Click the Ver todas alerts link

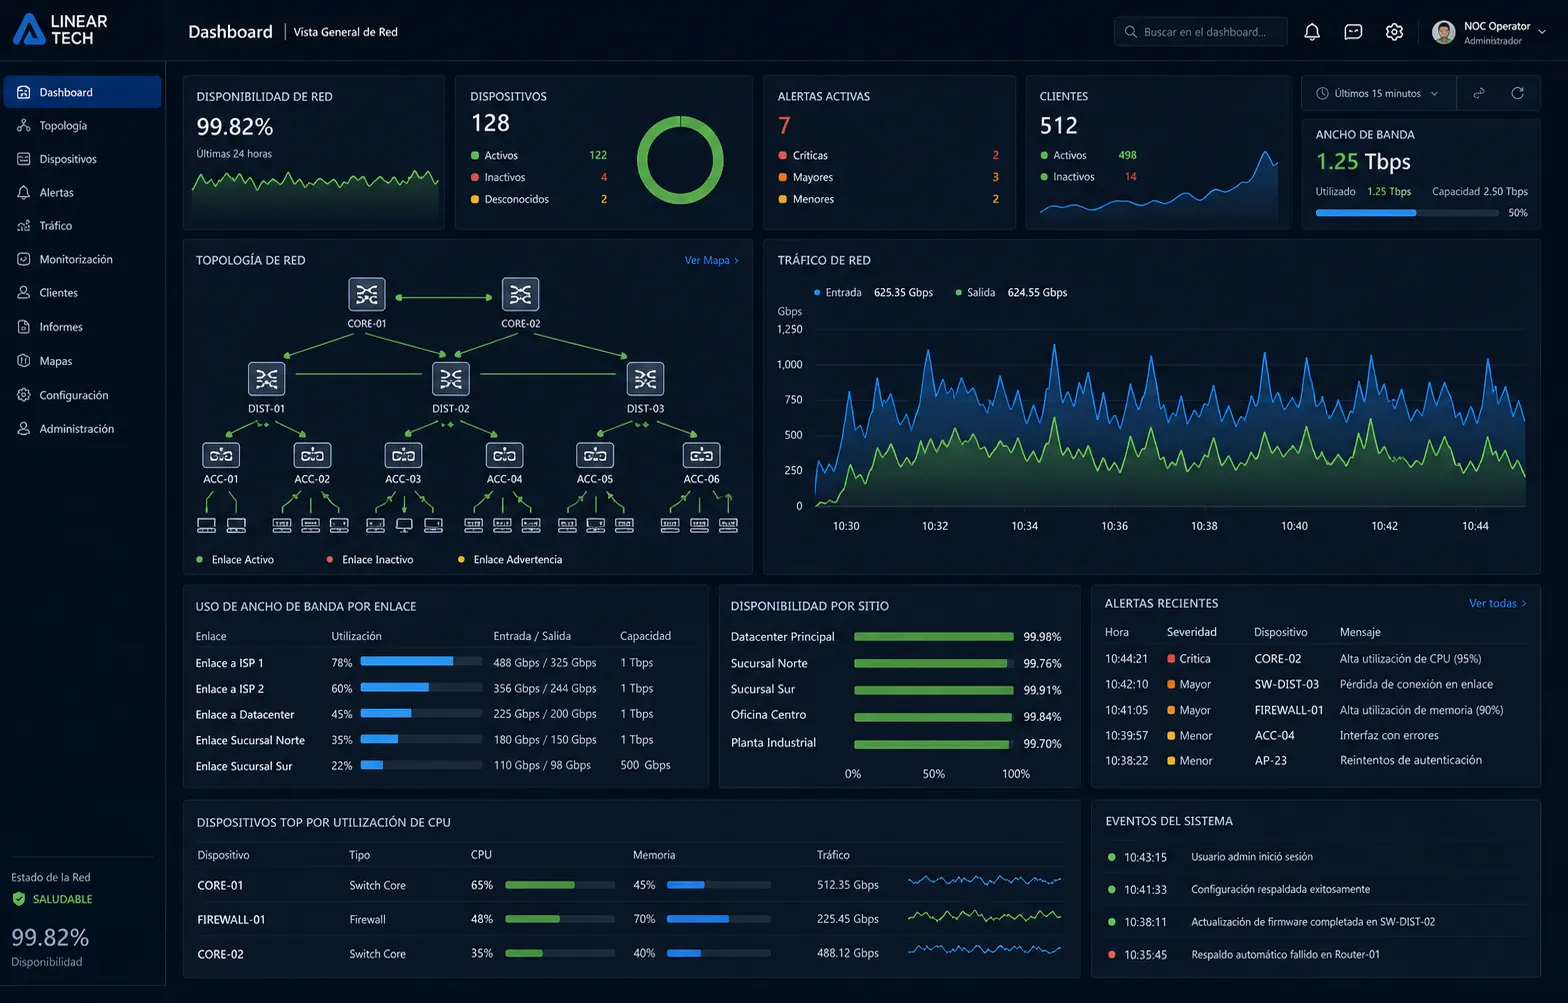pos(1497,603)
